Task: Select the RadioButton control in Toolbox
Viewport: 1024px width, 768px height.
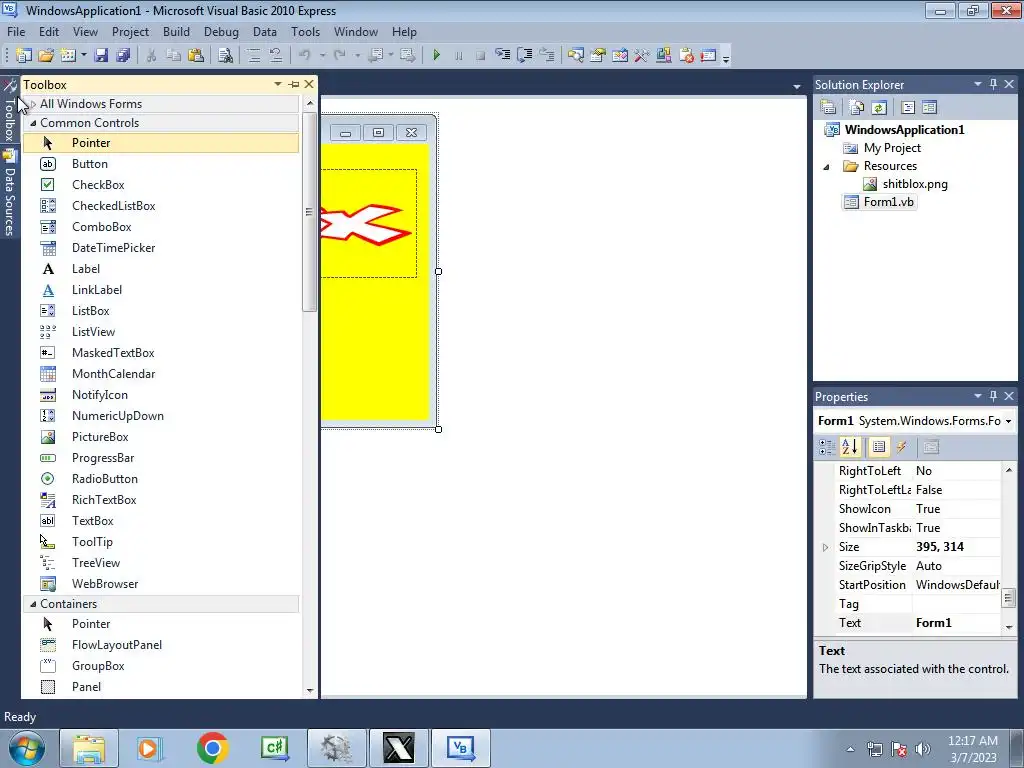Action: tap(104, 479)
